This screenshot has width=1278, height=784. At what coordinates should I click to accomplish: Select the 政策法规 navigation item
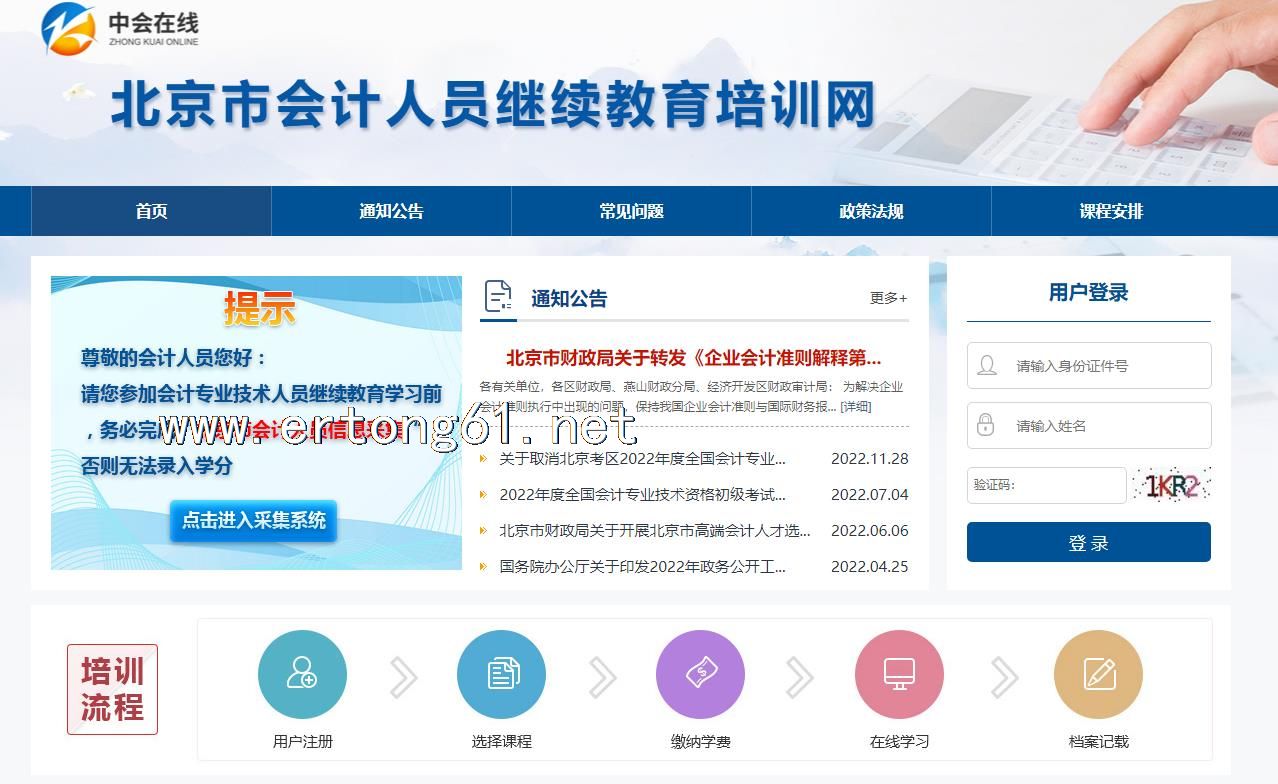pos(871,211)
